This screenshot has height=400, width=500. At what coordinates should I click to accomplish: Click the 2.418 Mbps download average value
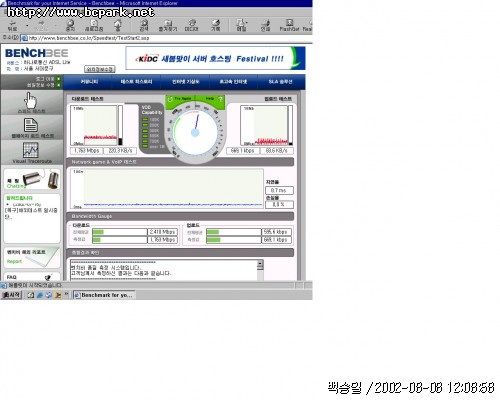point(162,232)
